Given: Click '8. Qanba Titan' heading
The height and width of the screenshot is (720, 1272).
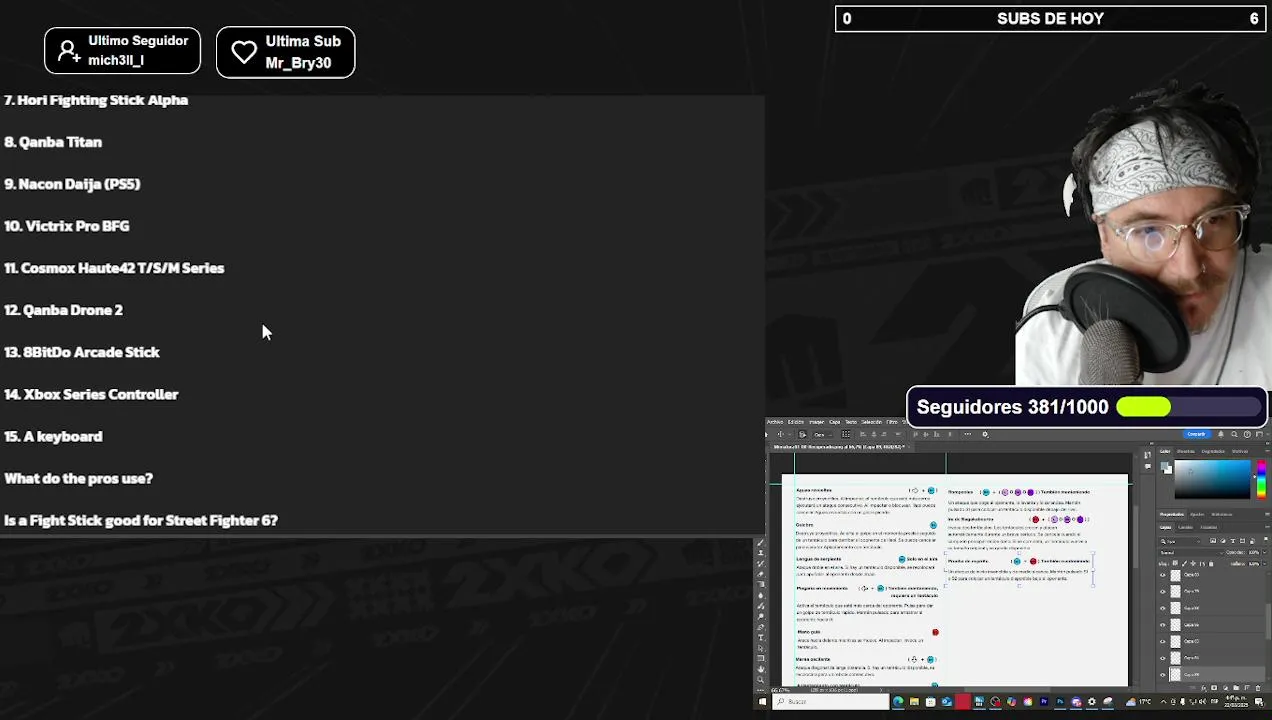Looking at the screenshot, I should [x=53, y=142].
